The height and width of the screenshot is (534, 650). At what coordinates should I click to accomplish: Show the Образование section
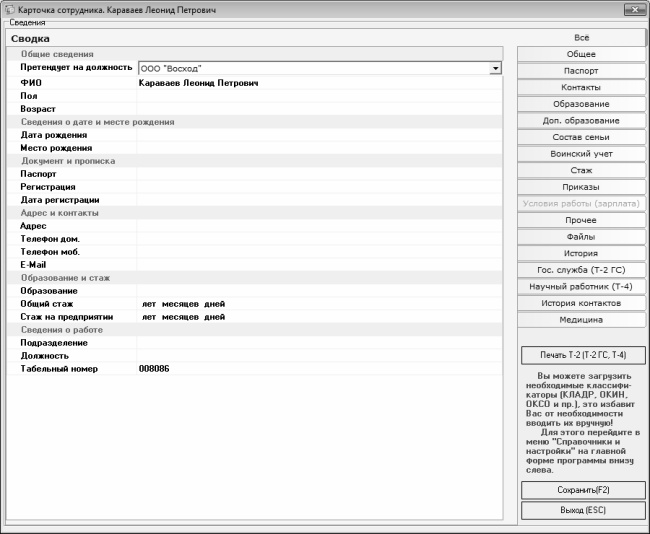581,104
